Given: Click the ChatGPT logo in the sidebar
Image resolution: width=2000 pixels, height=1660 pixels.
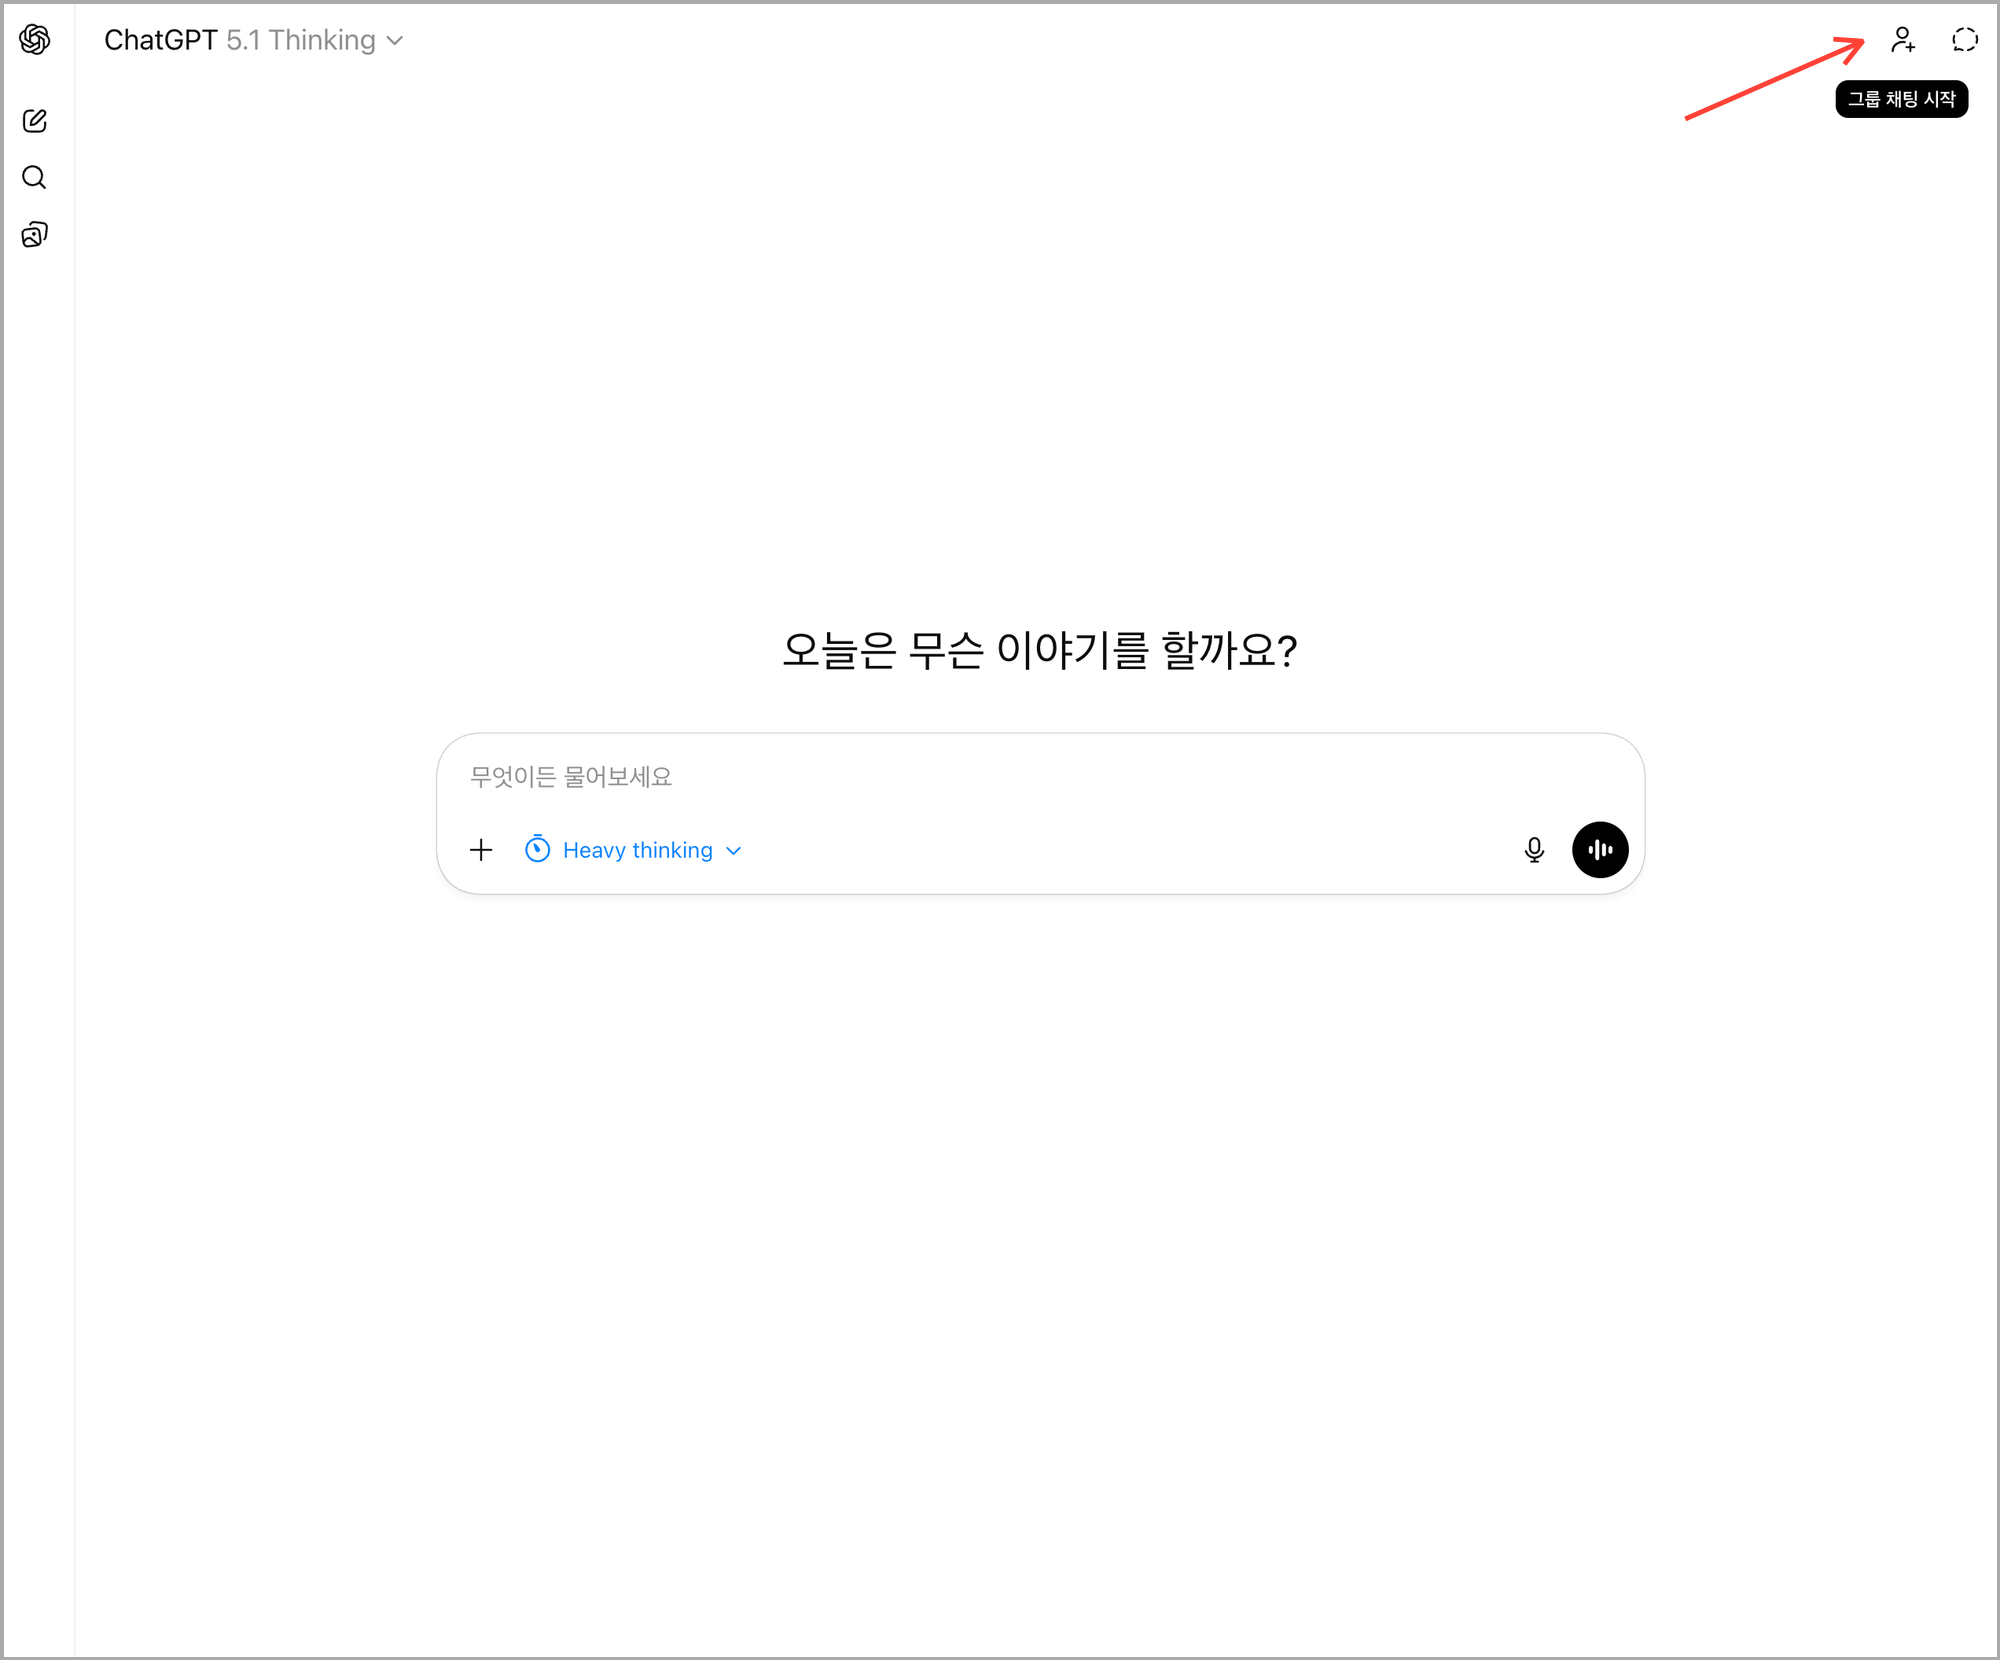Looking at the screenshot, I should click(35, 40).
